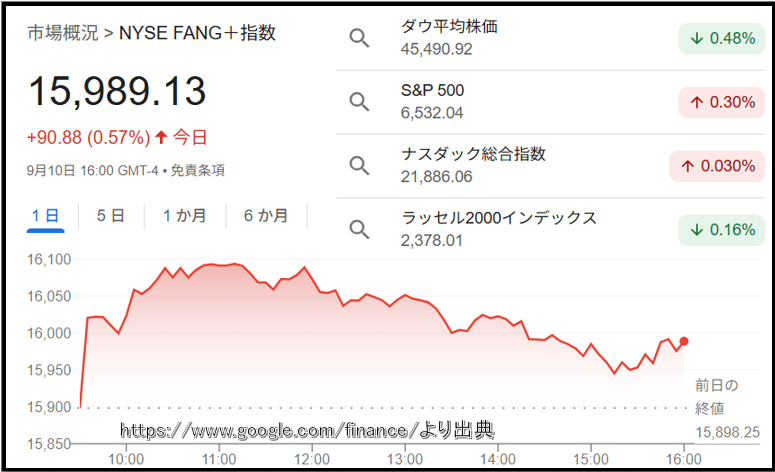Open the 免責条項 disclaimer link
This screenshot has width=775, height=472.
coord(198,171)
